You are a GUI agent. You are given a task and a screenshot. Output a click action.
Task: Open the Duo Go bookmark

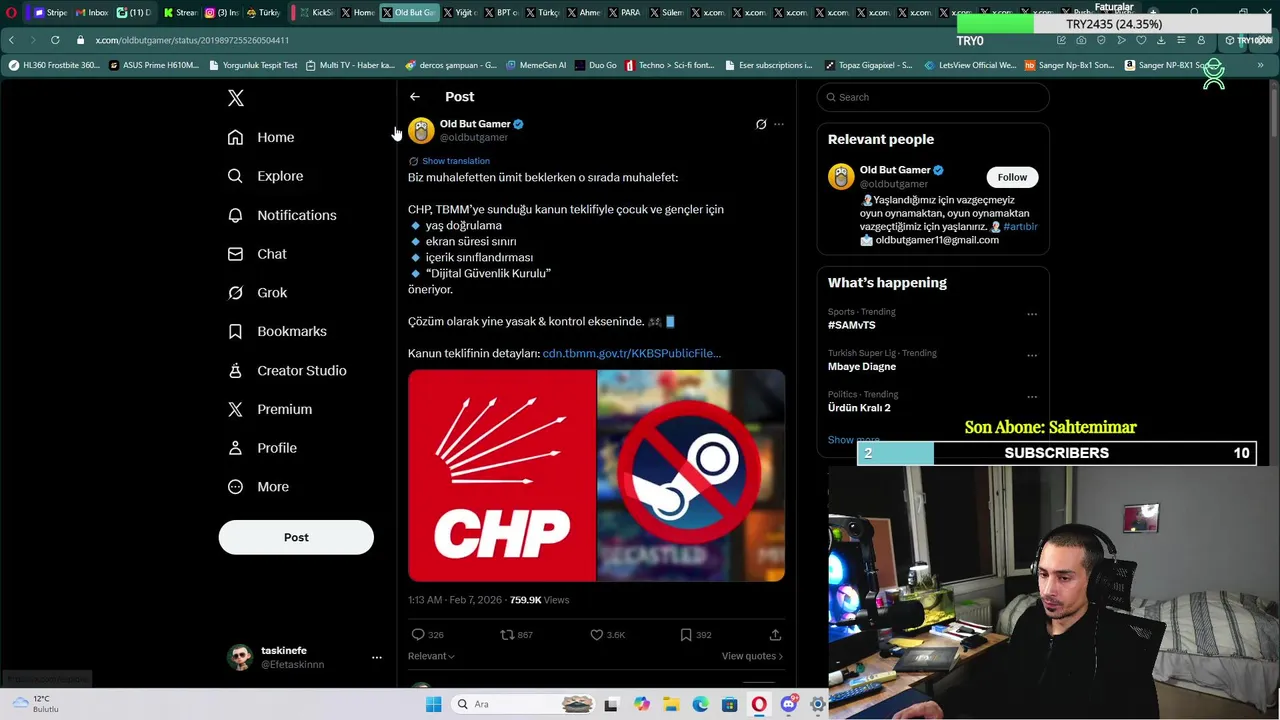[596, 65]
